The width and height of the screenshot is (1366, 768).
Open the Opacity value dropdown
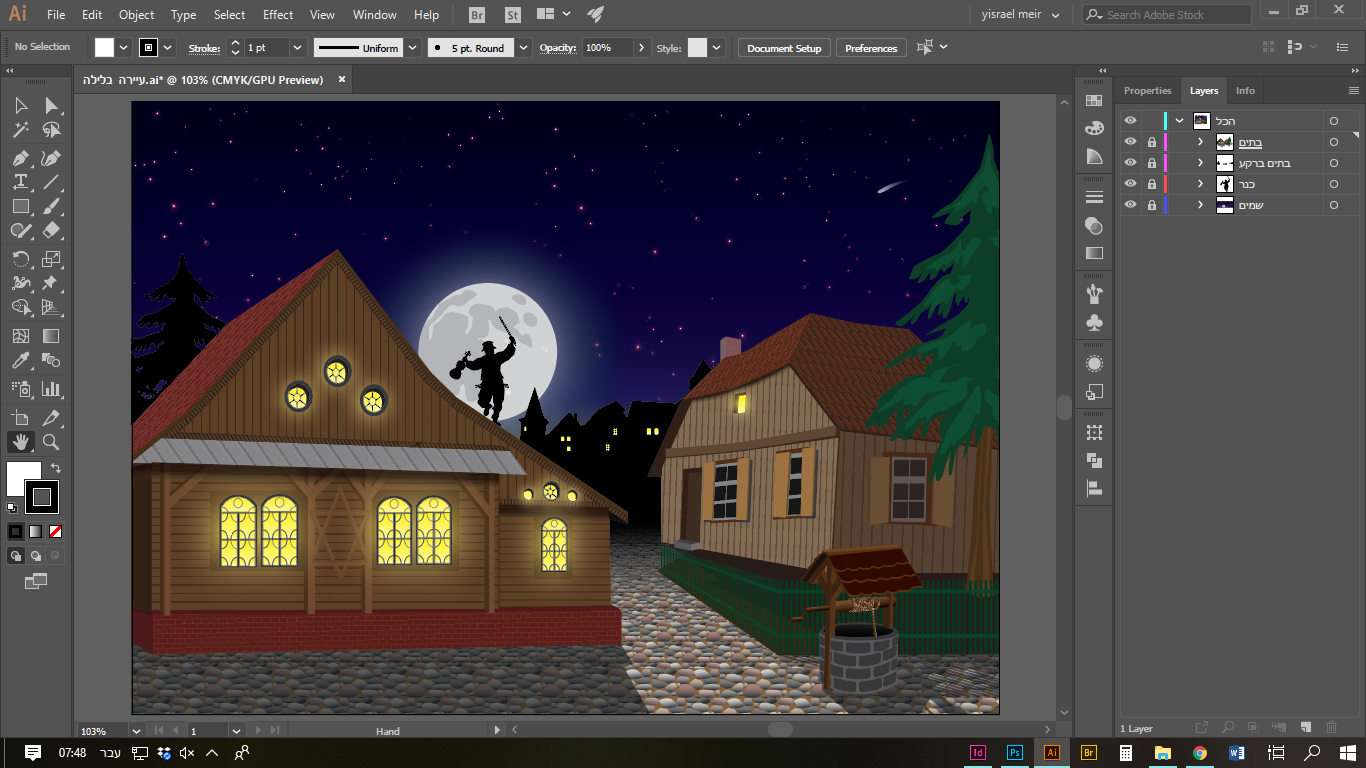(x=642, y=48)
